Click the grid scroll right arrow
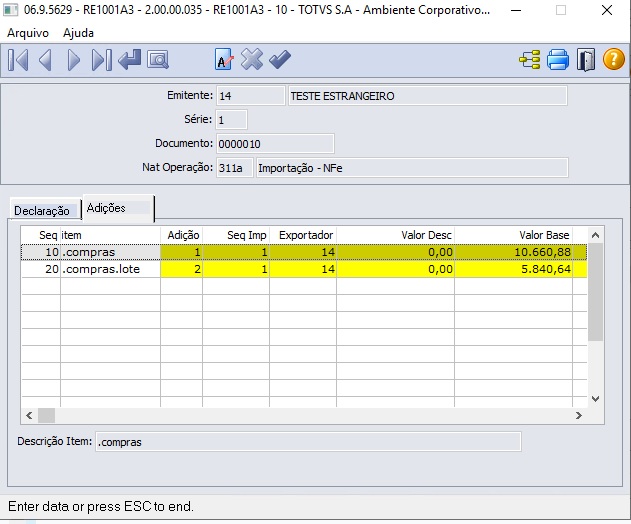This screenshot has height=524, width=631. [x=579, y=415]
